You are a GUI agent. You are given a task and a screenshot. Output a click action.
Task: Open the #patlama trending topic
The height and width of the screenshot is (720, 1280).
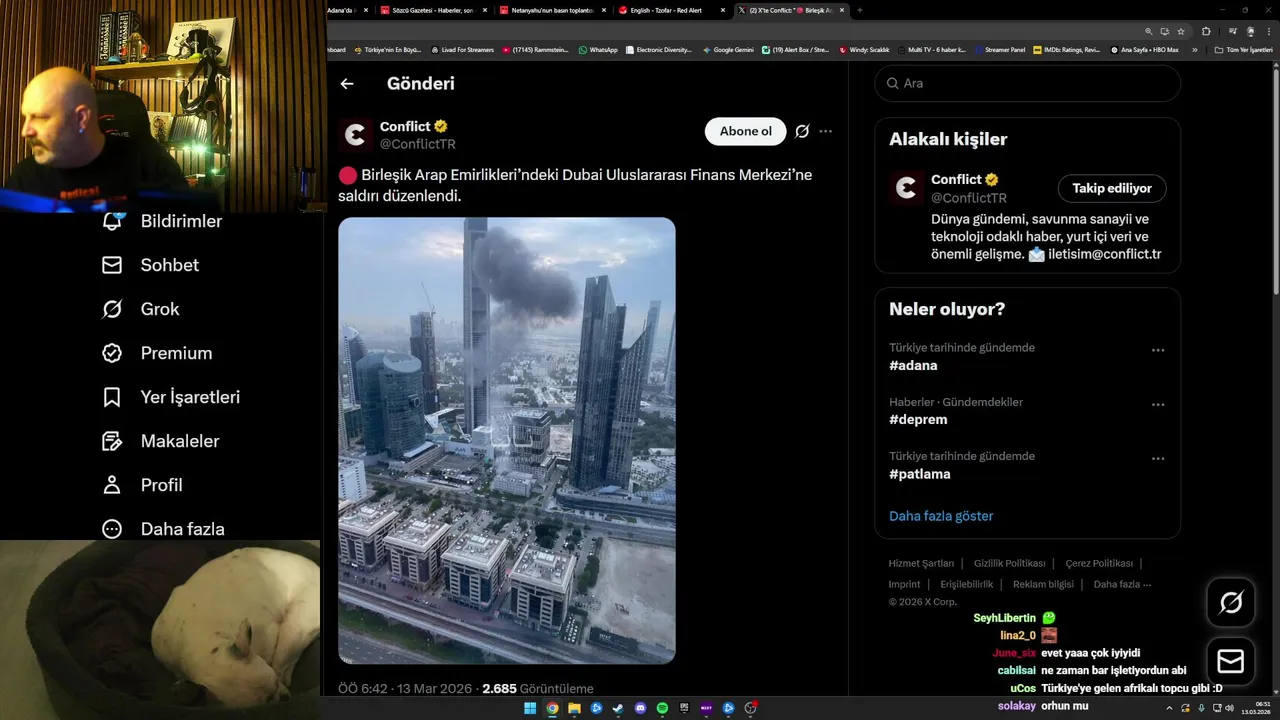point(920,474)
